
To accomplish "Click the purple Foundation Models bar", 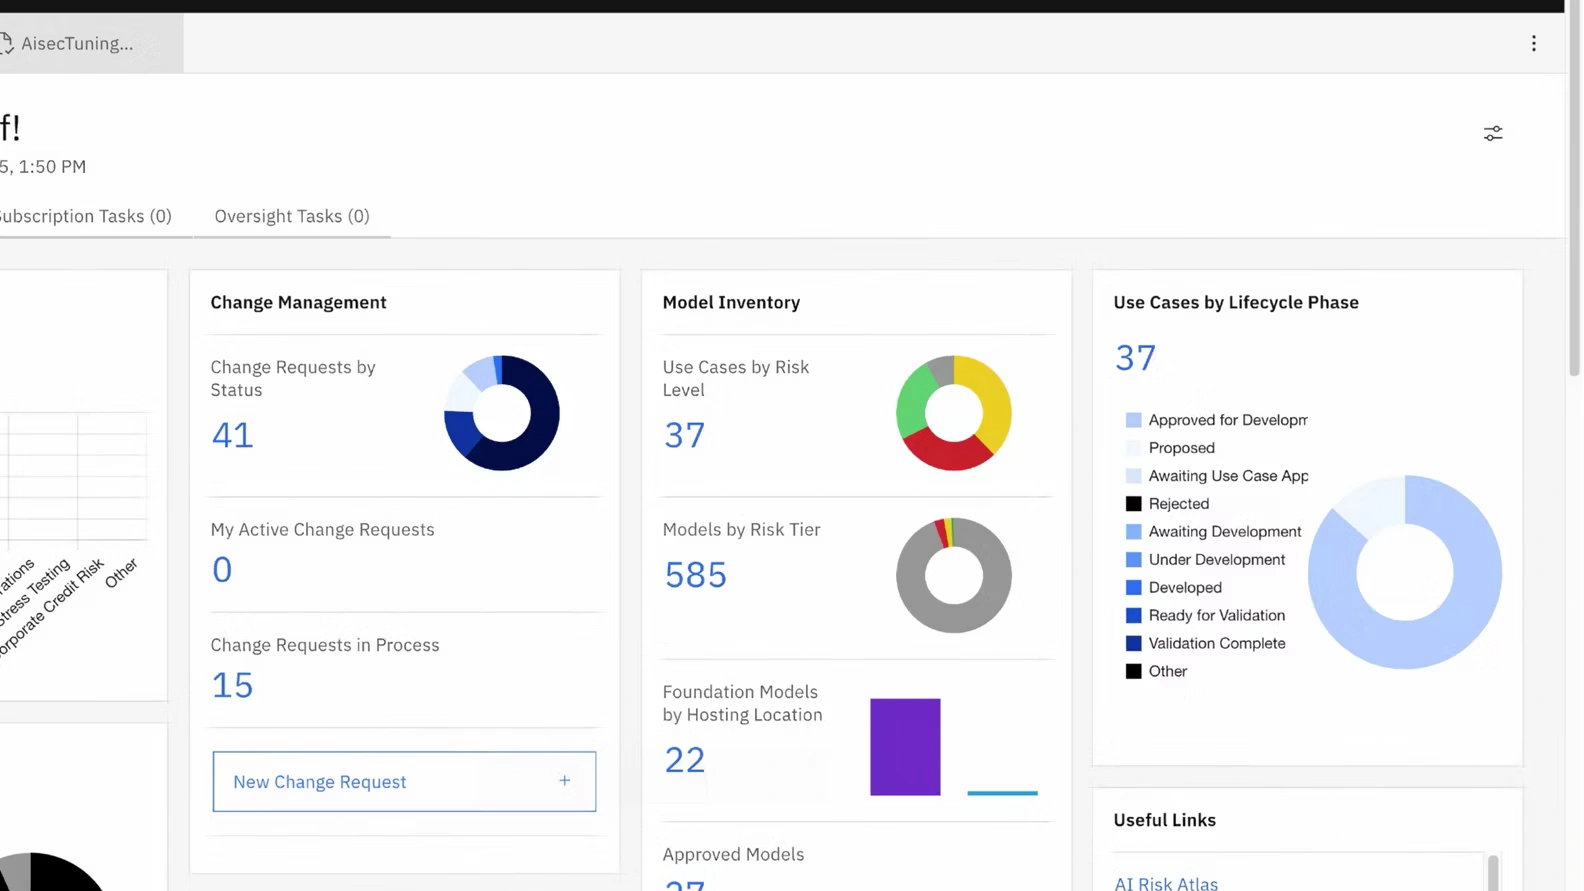I will tap(905, 747).
